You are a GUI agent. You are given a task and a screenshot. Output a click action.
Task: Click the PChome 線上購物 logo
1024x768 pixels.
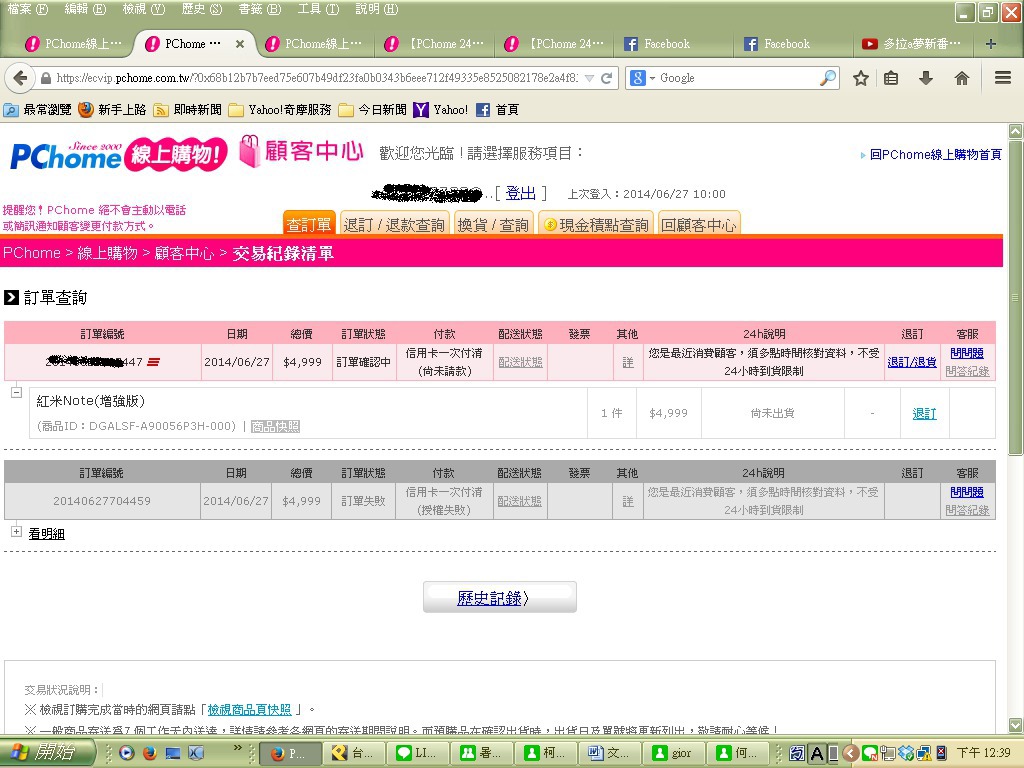tap(118, 155)
